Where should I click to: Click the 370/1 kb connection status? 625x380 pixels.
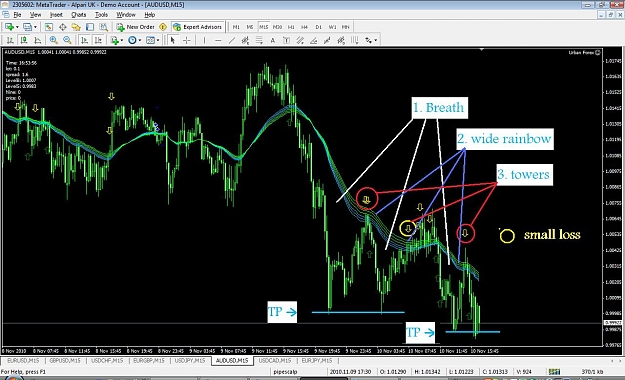pos(592,372)
